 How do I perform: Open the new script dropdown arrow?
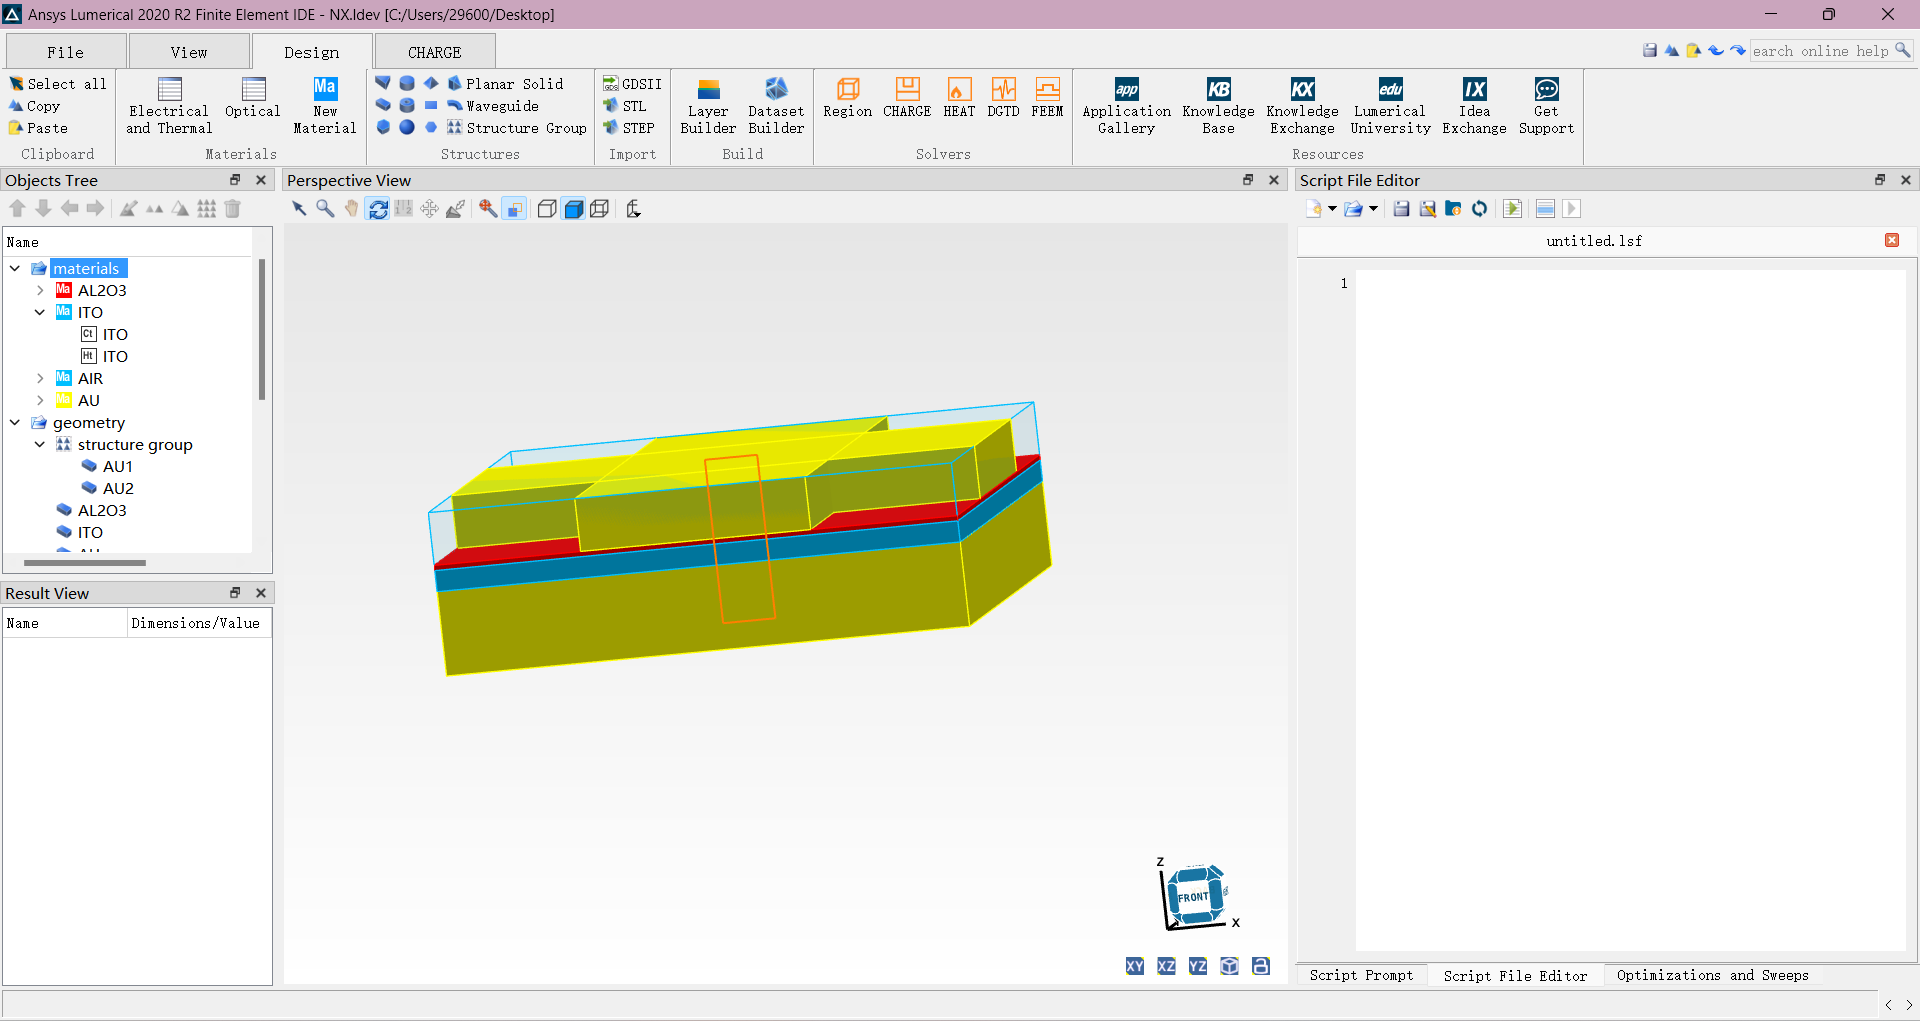click(1332, 208)
